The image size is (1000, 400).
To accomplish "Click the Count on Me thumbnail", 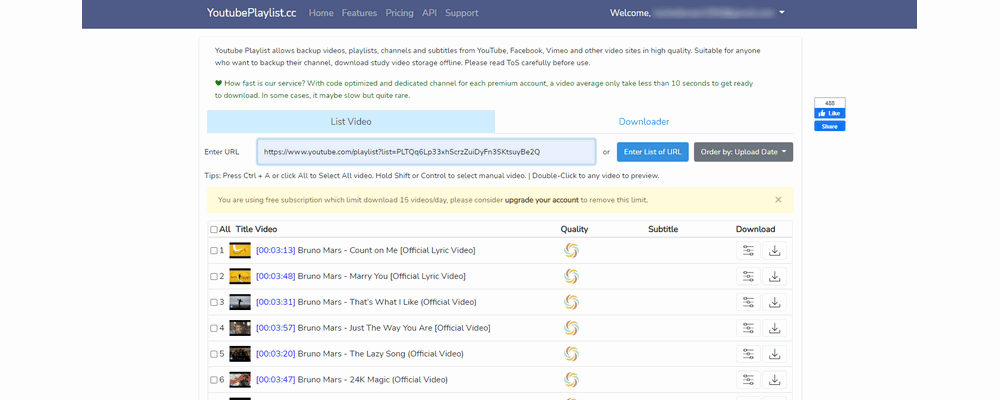I will point(240,251).
